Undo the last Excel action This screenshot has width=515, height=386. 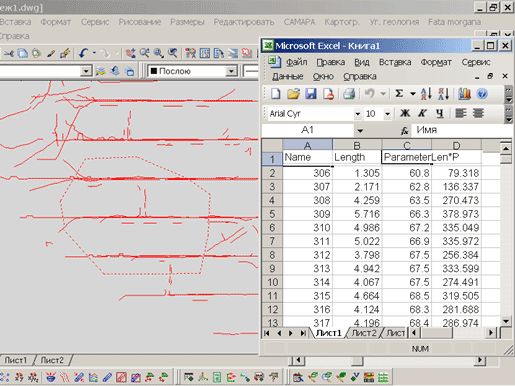[369, 94]
